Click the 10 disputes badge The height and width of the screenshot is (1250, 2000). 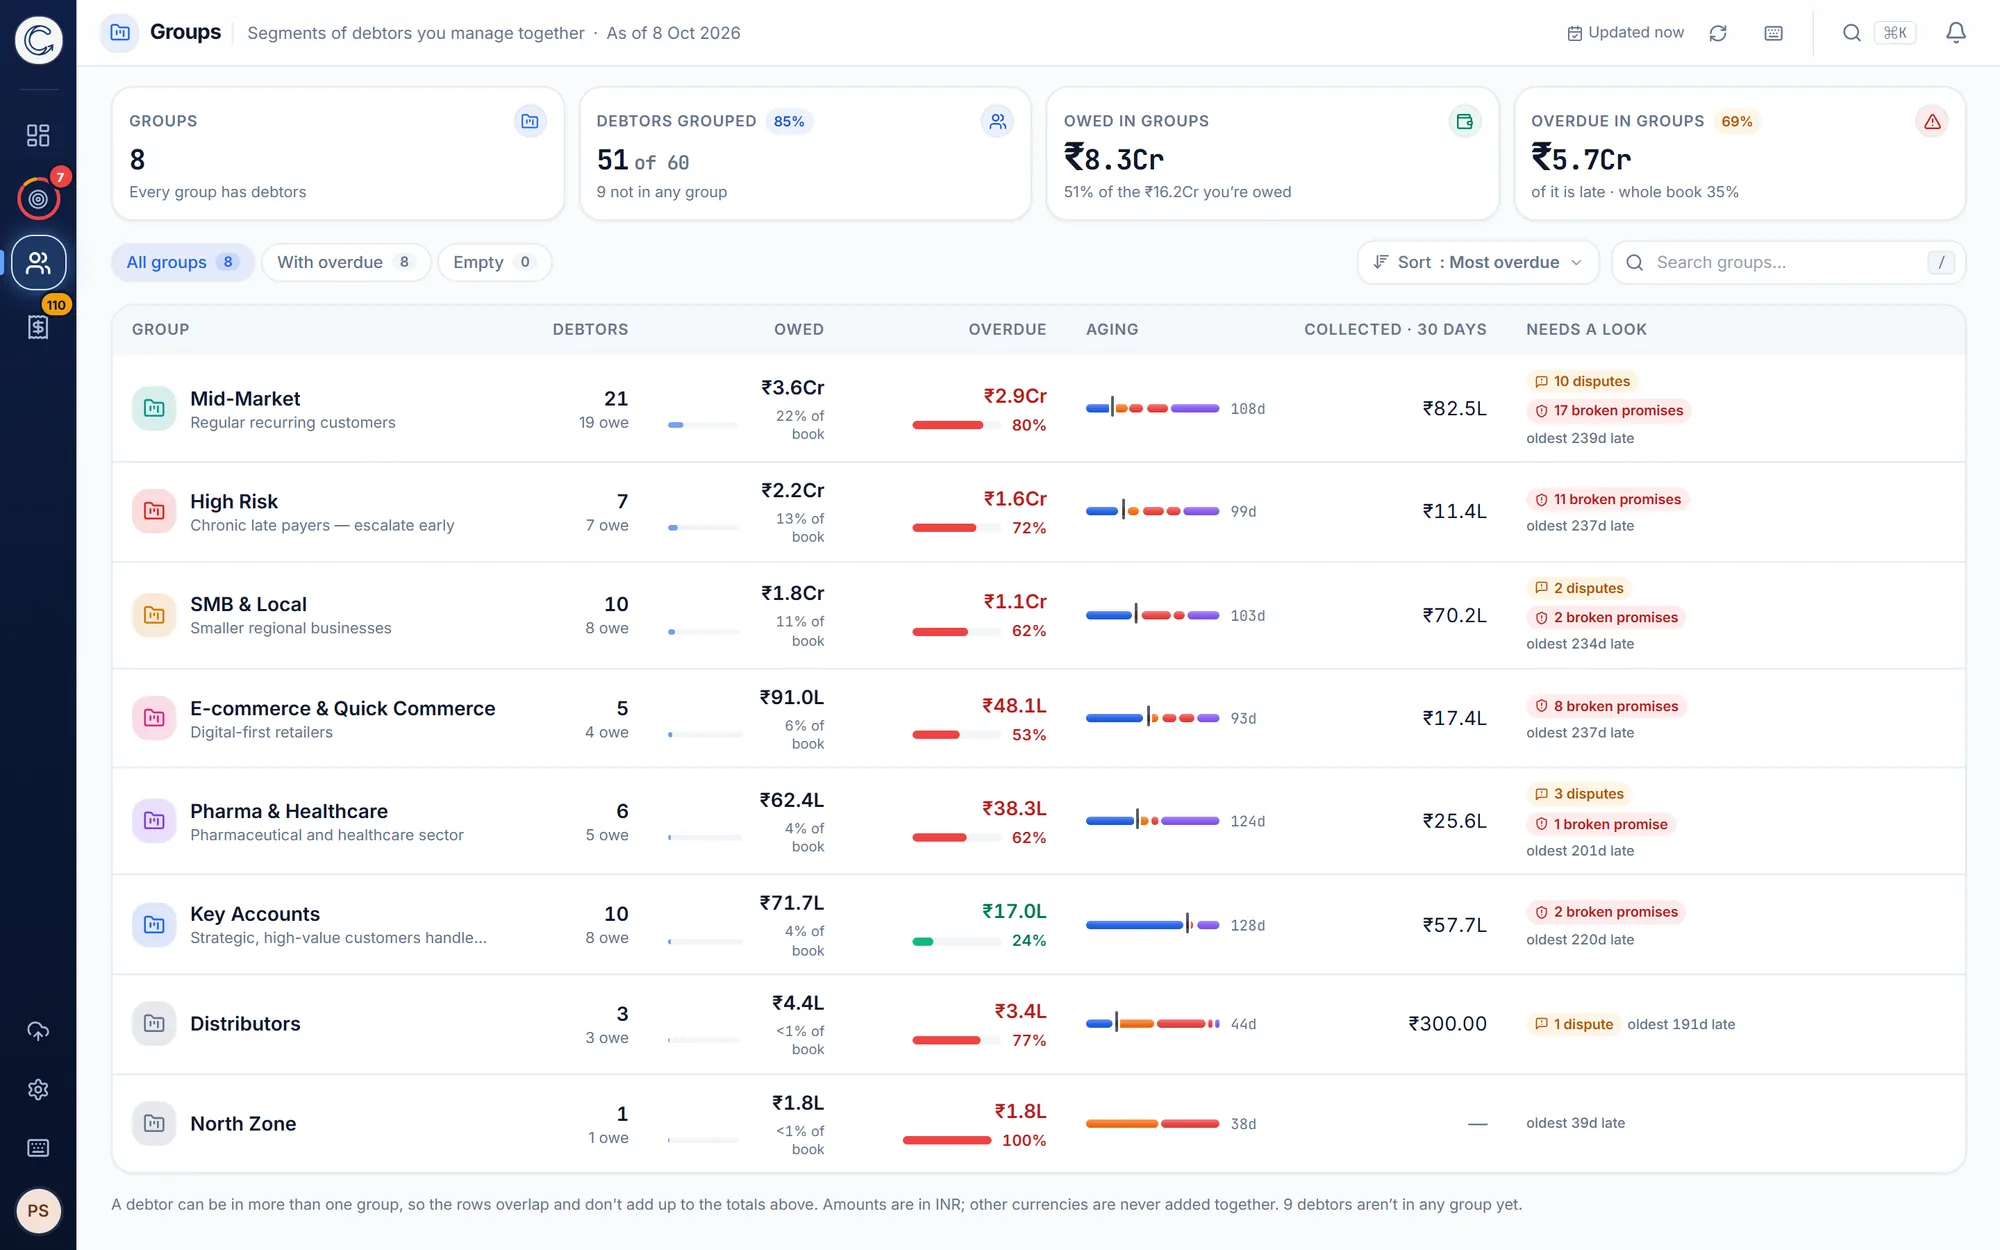[x=1583, y=381]
